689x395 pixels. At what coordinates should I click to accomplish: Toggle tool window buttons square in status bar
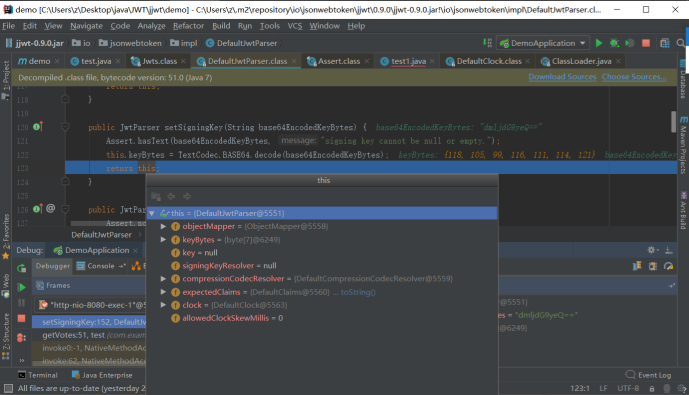[x=8, y=388]
